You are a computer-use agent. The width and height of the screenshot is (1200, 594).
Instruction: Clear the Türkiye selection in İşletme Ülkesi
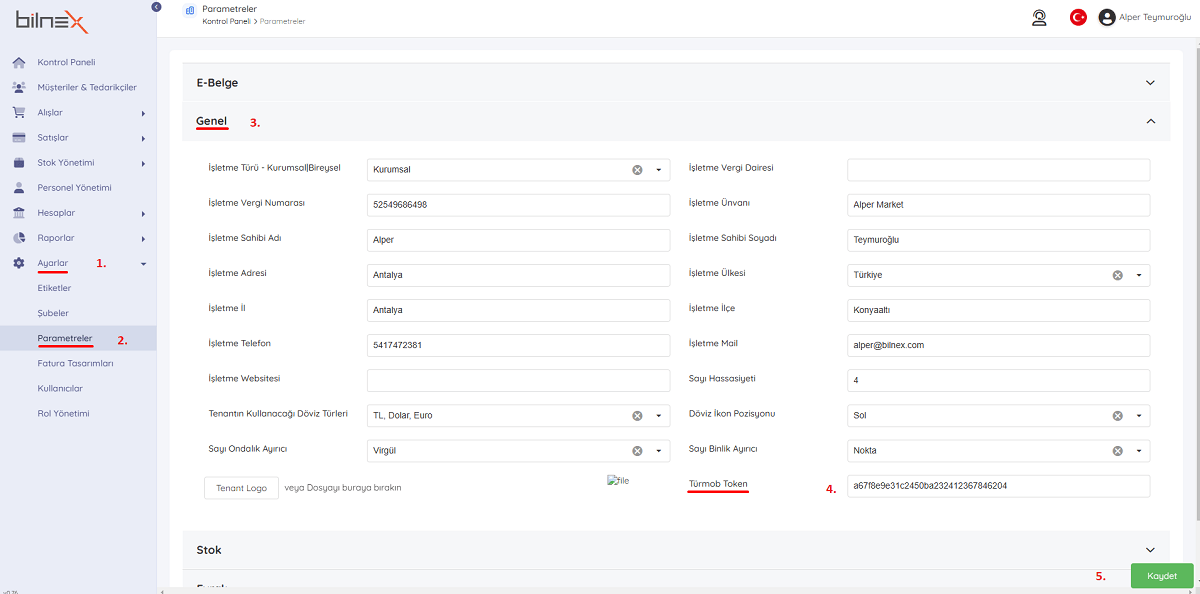pos(1117,275)
